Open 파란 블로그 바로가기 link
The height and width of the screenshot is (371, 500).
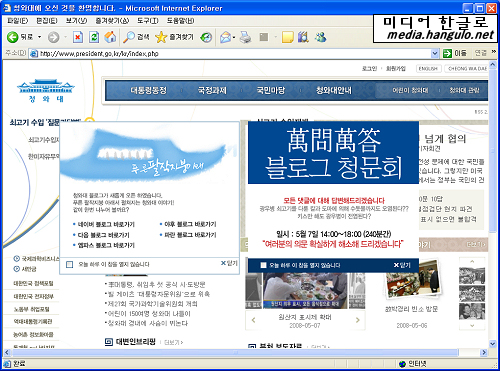pos(190,235)
